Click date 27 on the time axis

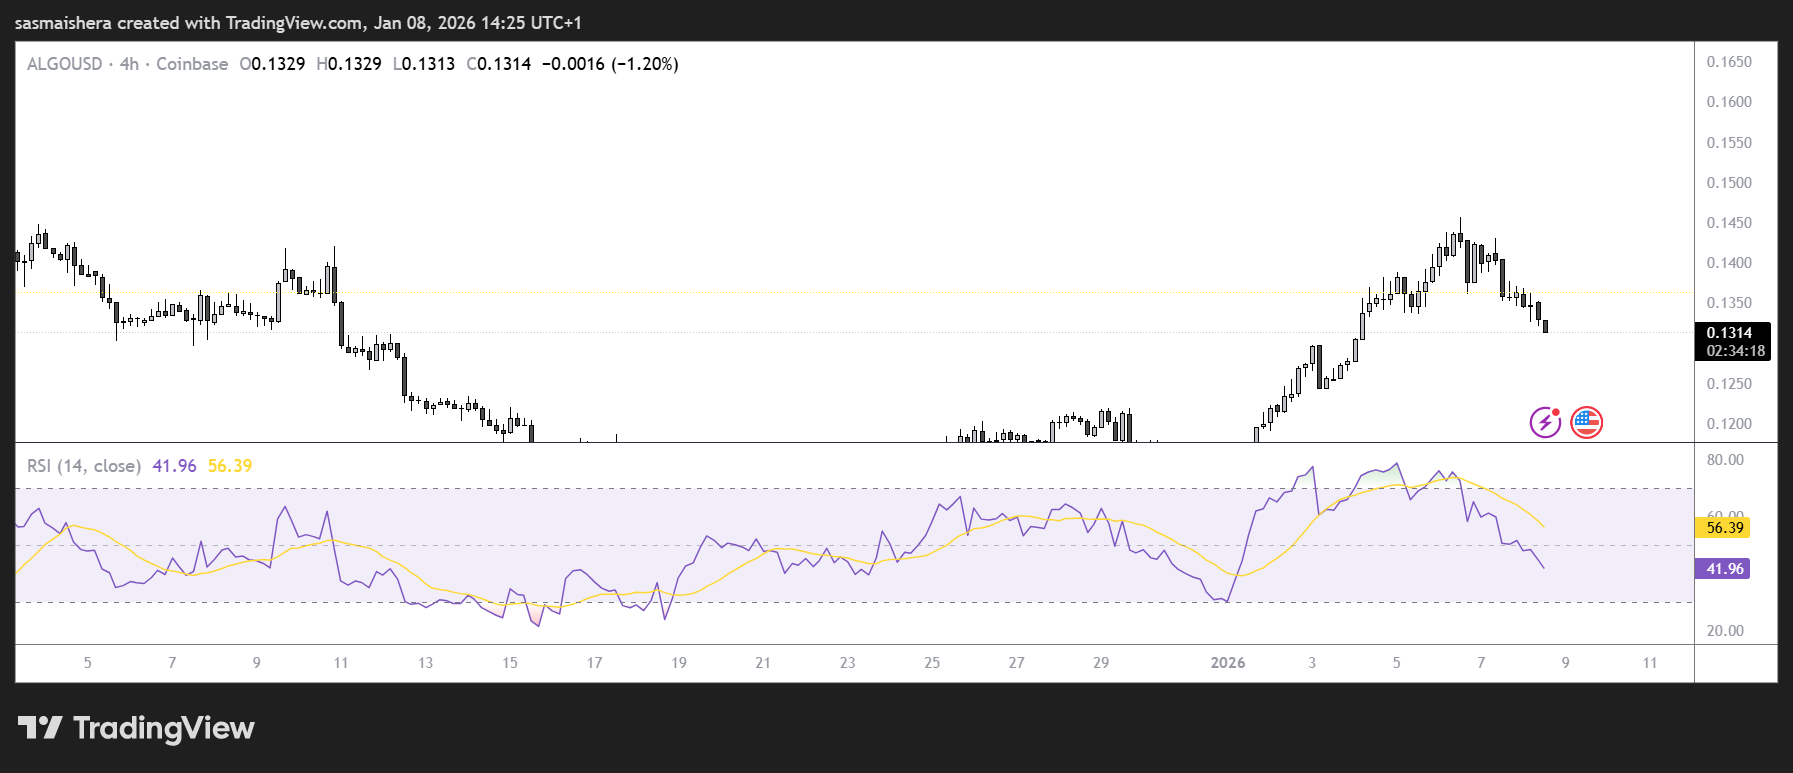coord(1016,663)
